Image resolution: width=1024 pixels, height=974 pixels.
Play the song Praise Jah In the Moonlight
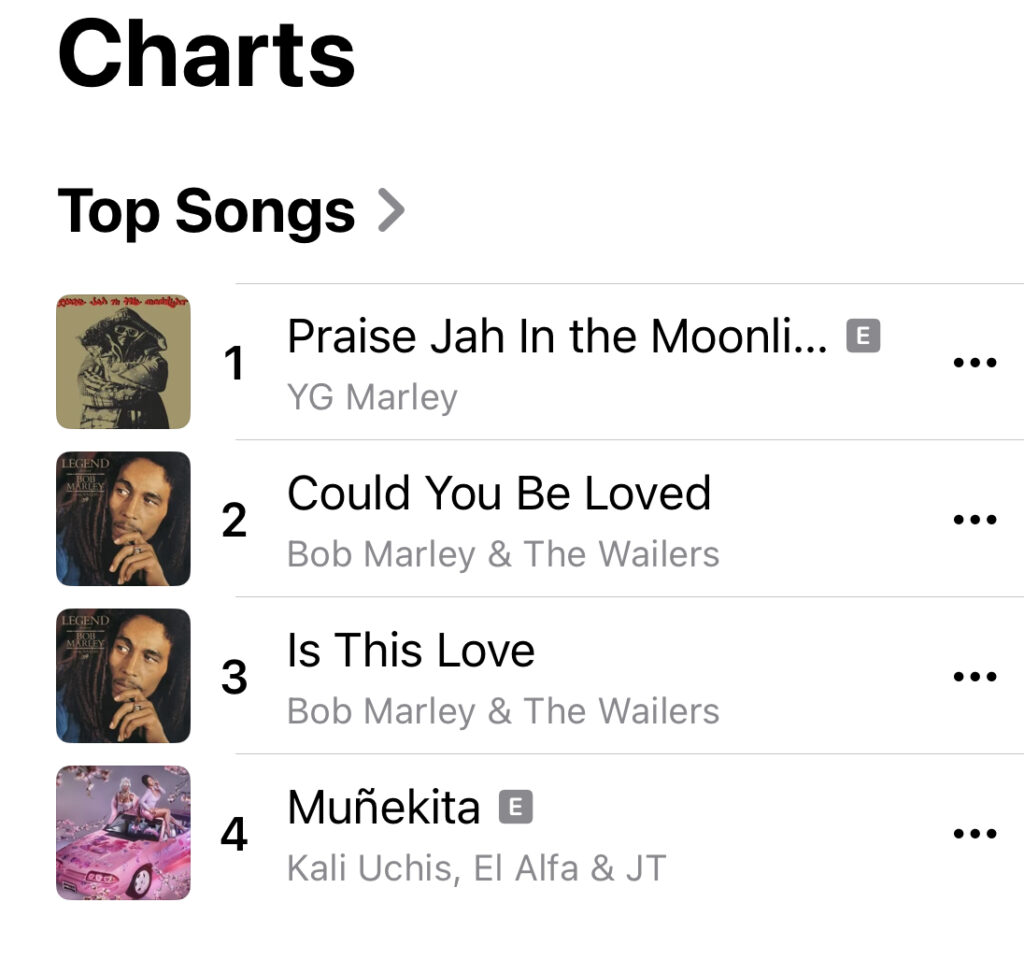pos(556,337)
